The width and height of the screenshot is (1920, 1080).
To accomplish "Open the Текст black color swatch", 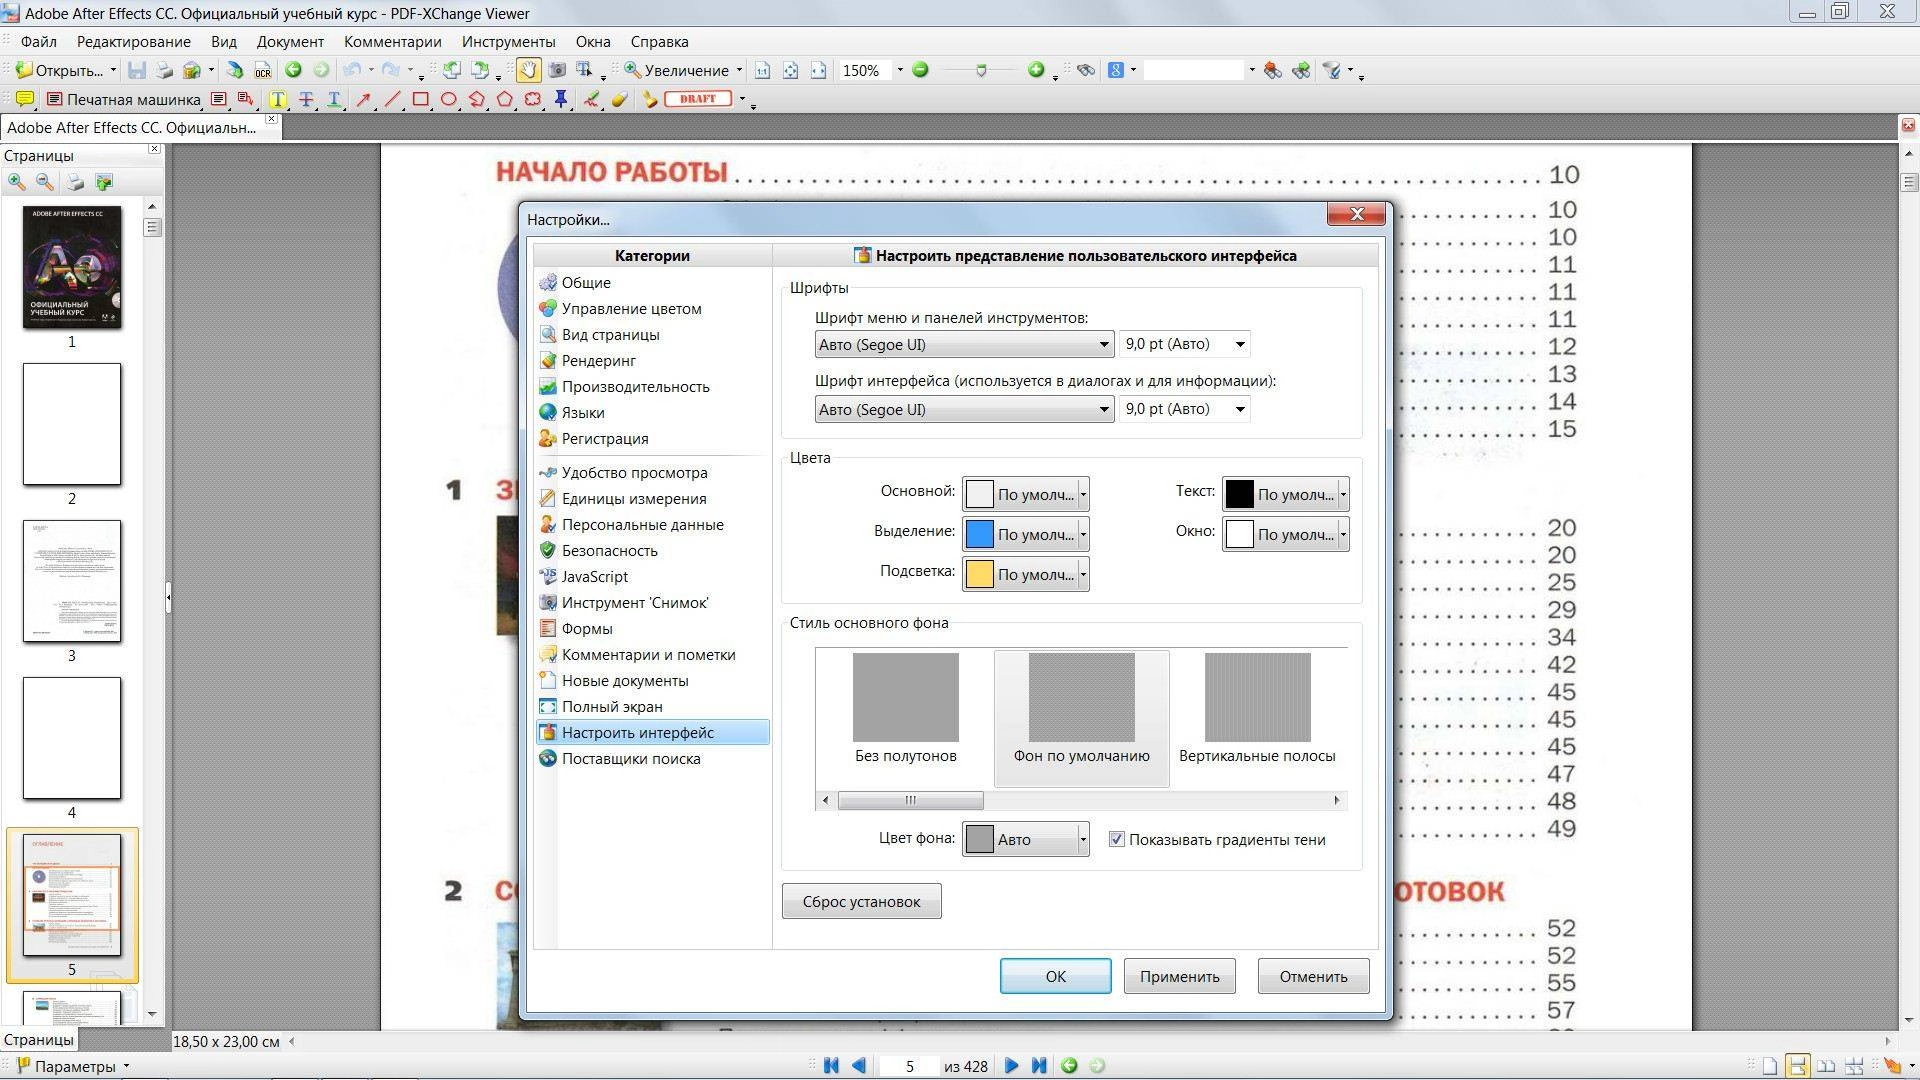I will tap(1285, 494).
